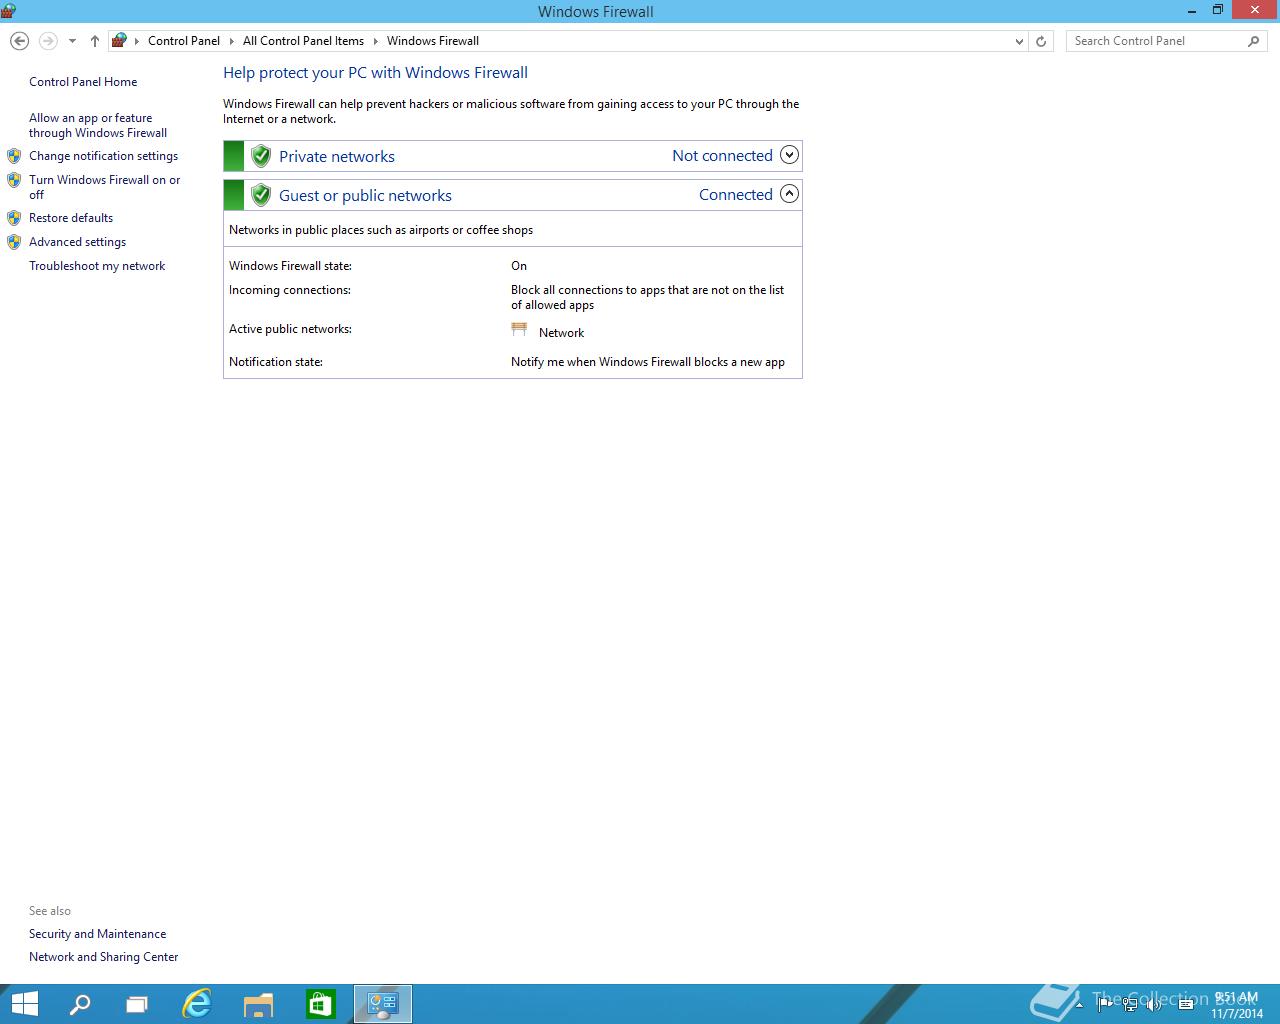Expand the Private networks section chevron

point(789,155)
